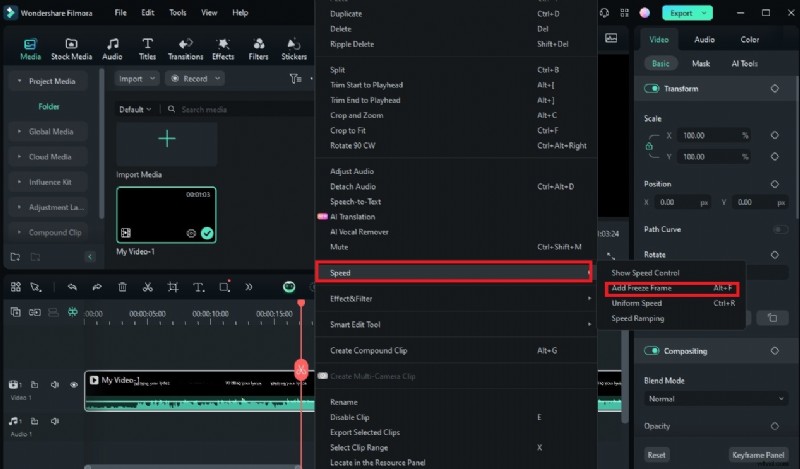Viewport: 800px width, 469px height.
Task: Click the scissors split tool in timeline toolbar
Action: (147, 287)
